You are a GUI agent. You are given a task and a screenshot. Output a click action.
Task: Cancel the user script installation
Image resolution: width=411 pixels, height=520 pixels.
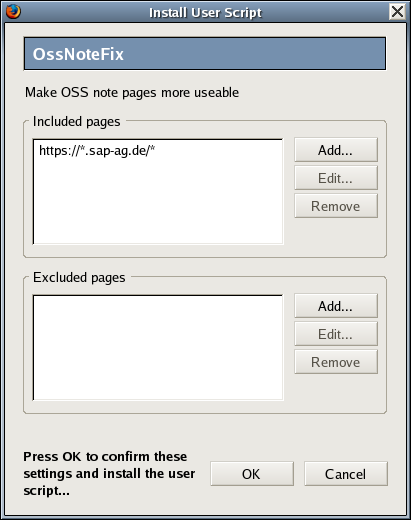[346, 474]
